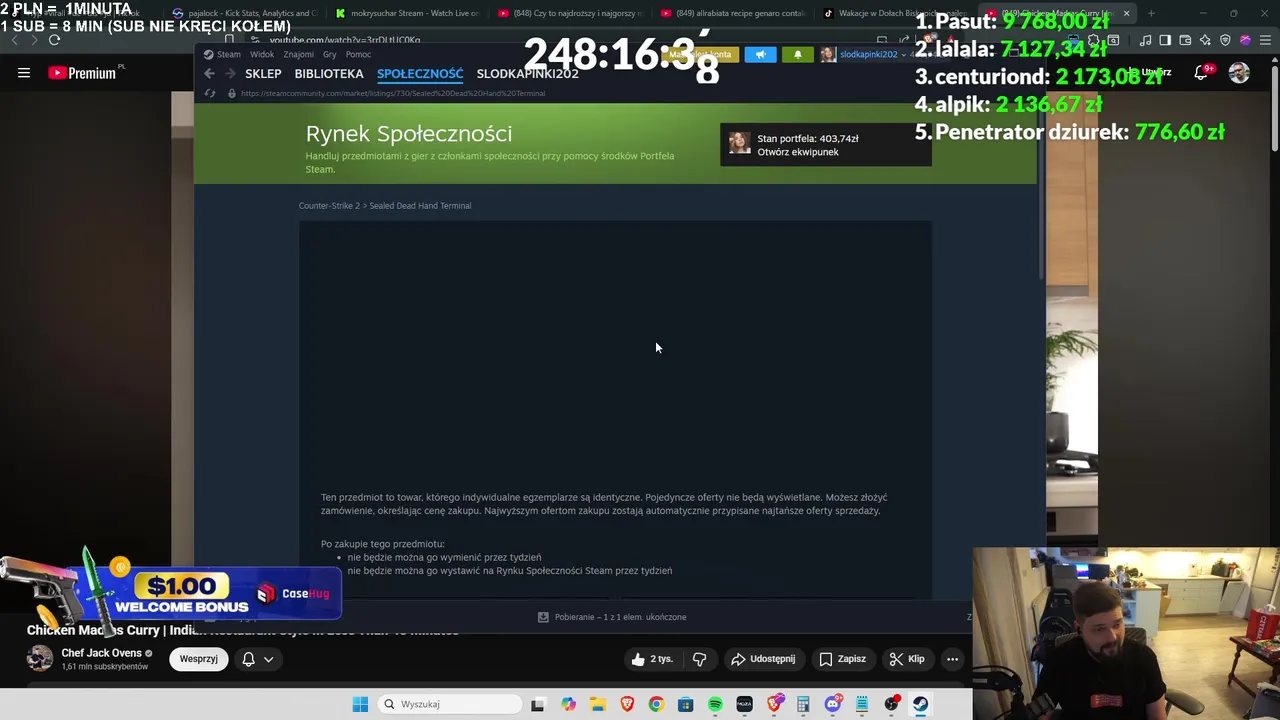Reload the browser page
Viewport: 1280px width, 720px height.
point(54,40)
